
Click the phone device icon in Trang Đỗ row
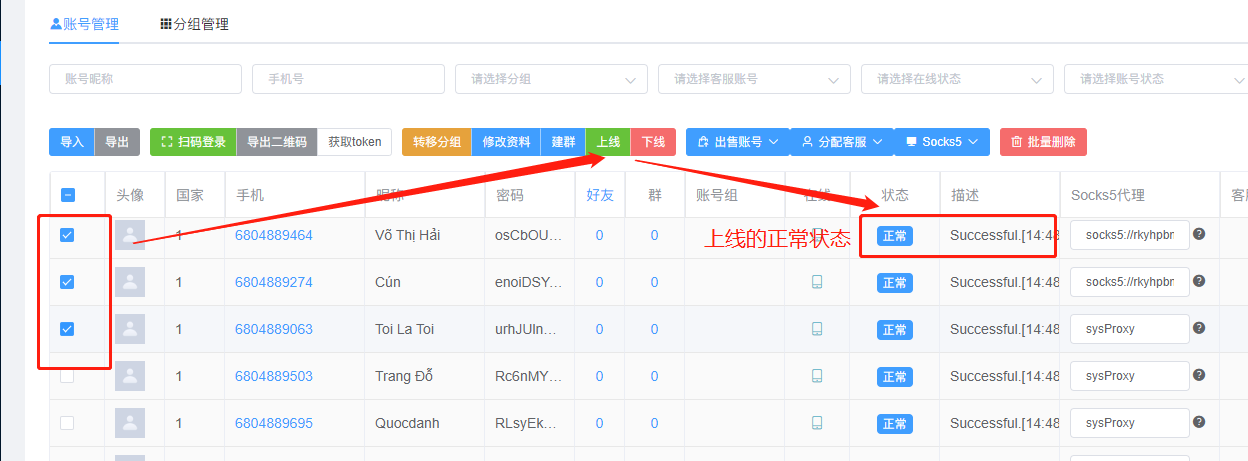pyautogui.click(x=817, y=376)
